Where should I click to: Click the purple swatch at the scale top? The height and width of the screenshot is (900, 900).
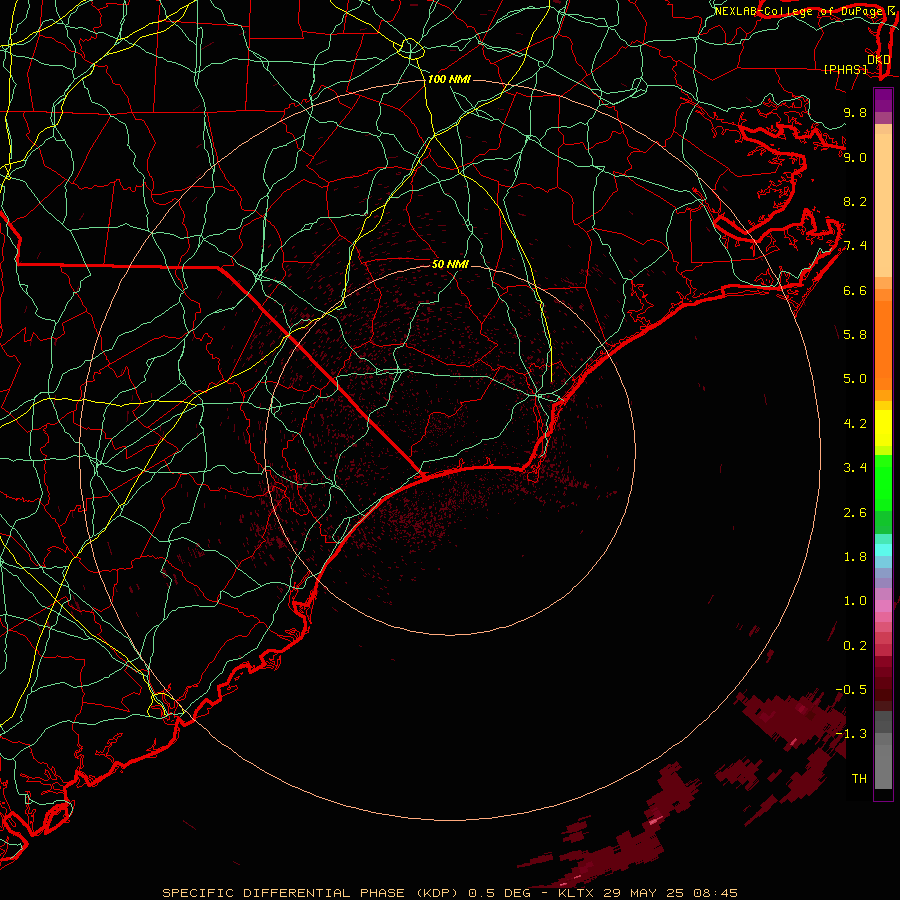click(x=883, y=100)
